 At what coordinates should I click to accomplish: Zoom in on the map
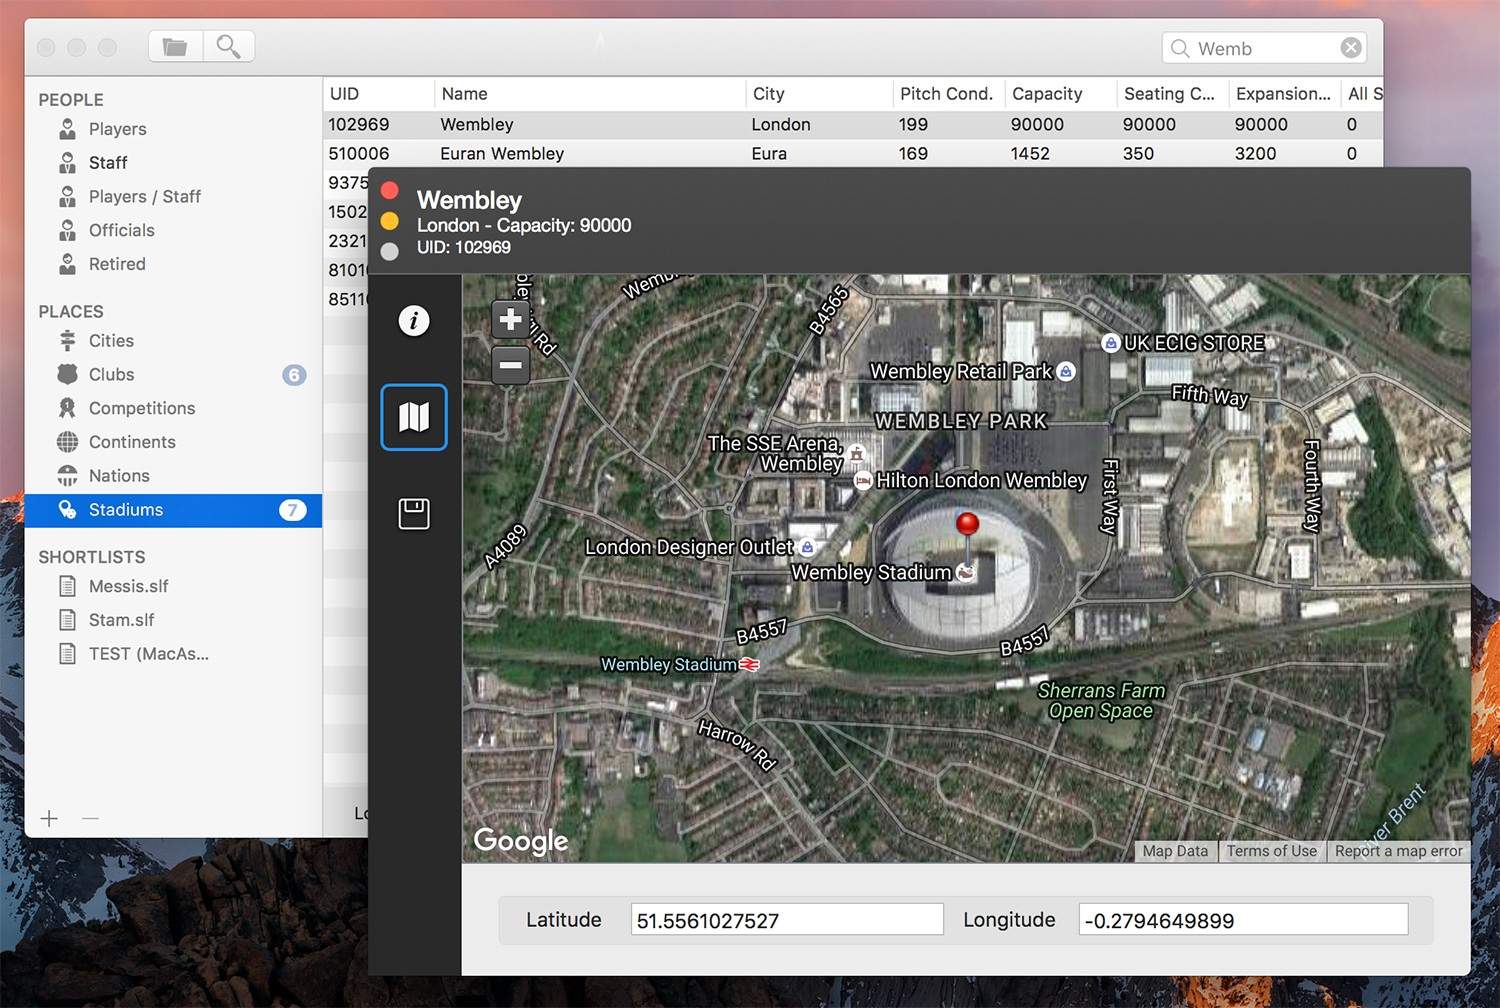tap(511, 319)
